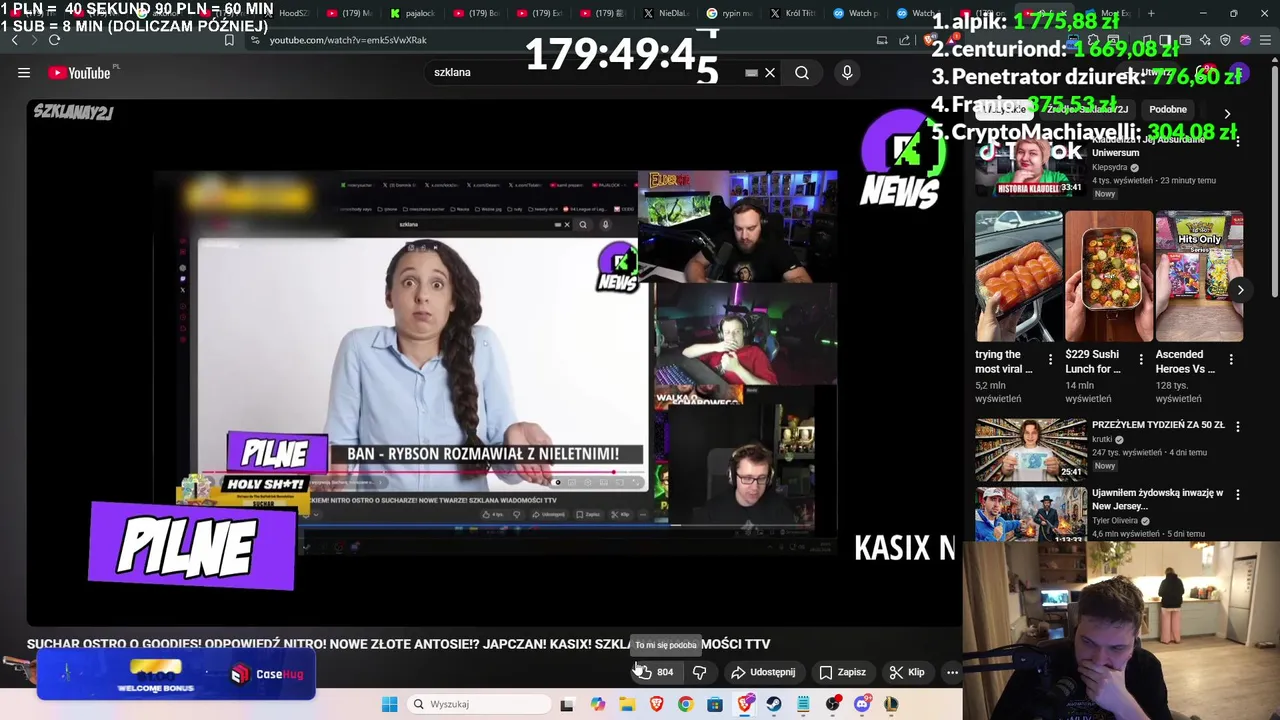Open options for 'Ascended Heroes Vs' Short

(x=1231, y=360)
